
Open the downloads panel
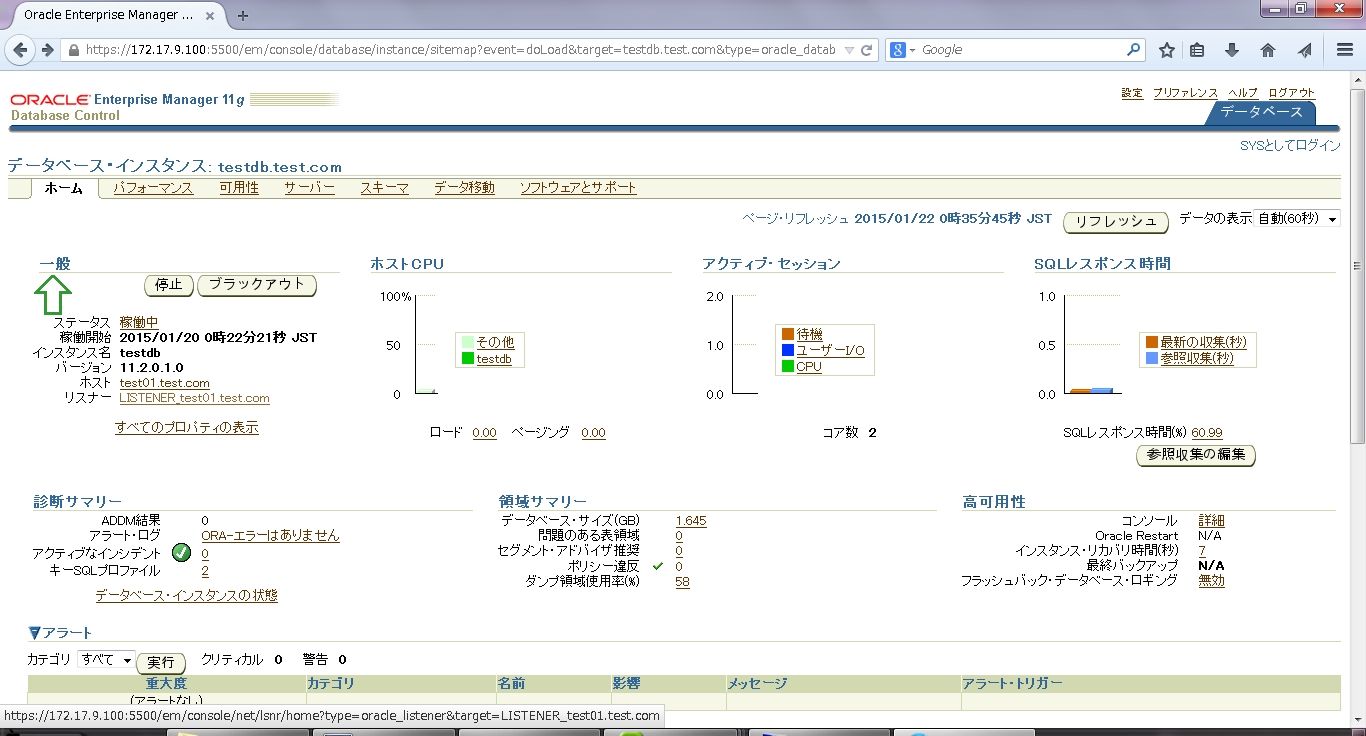1232,50
